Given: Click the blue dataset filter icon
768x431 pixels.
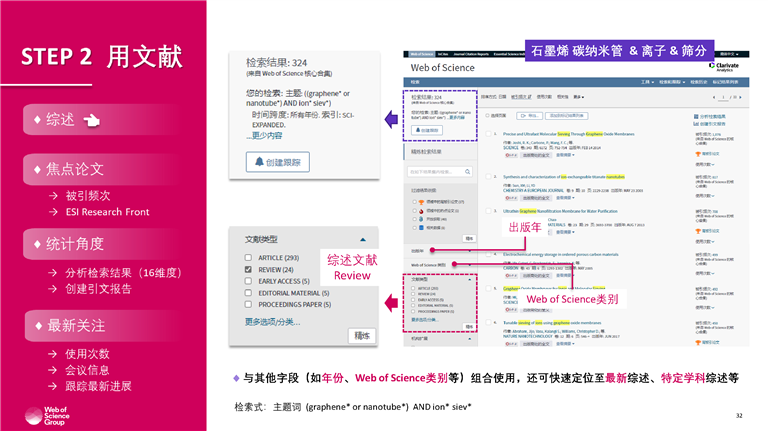Looking at the screenshot, I should (421, 228).
